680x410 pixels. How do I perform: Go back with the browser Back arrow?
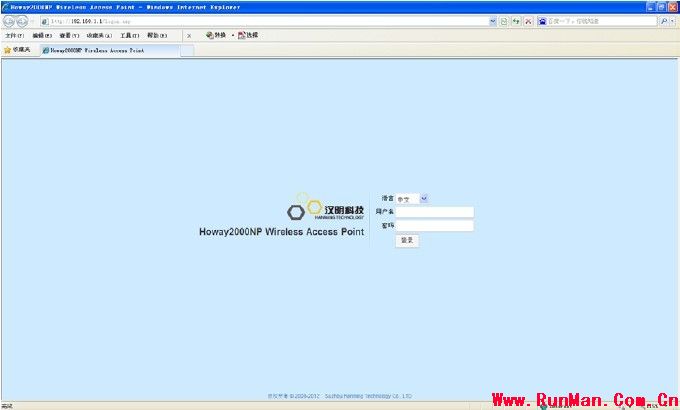click(9, 21)
